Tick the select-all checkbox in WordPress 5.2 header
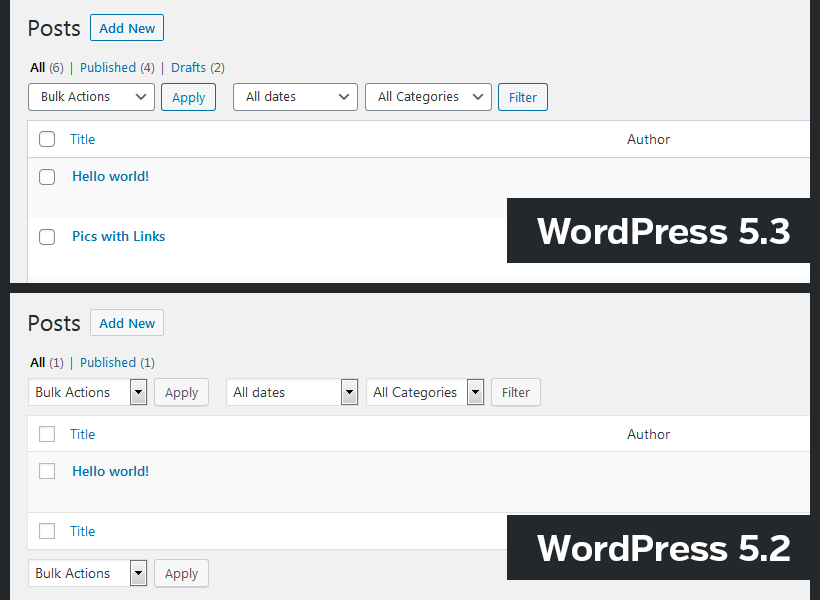 tap(47, 434)
